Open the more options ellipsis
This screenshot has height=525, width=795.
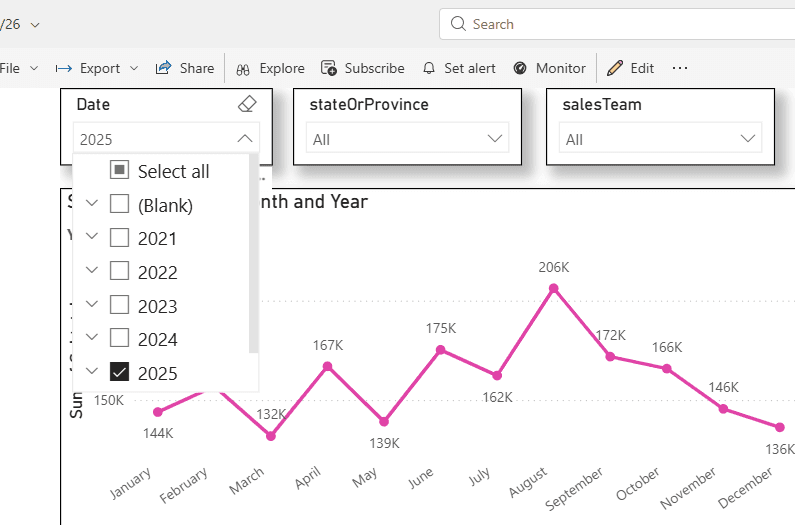679,68
